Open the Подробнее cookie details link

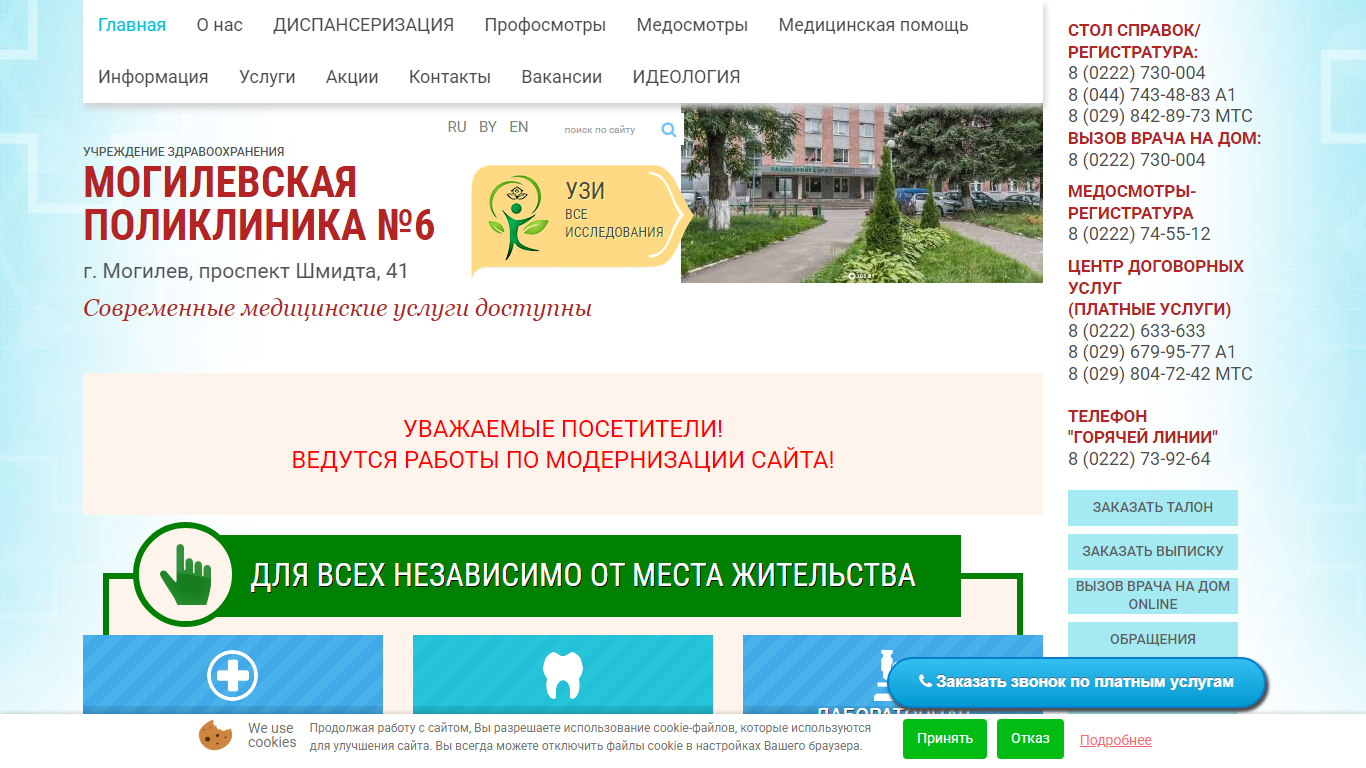(x=1116, y=741)
